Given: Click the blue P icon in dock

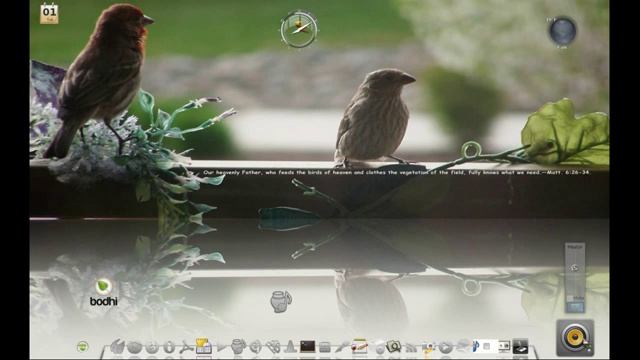Looking at the screenshot, I should coord(475,347).
